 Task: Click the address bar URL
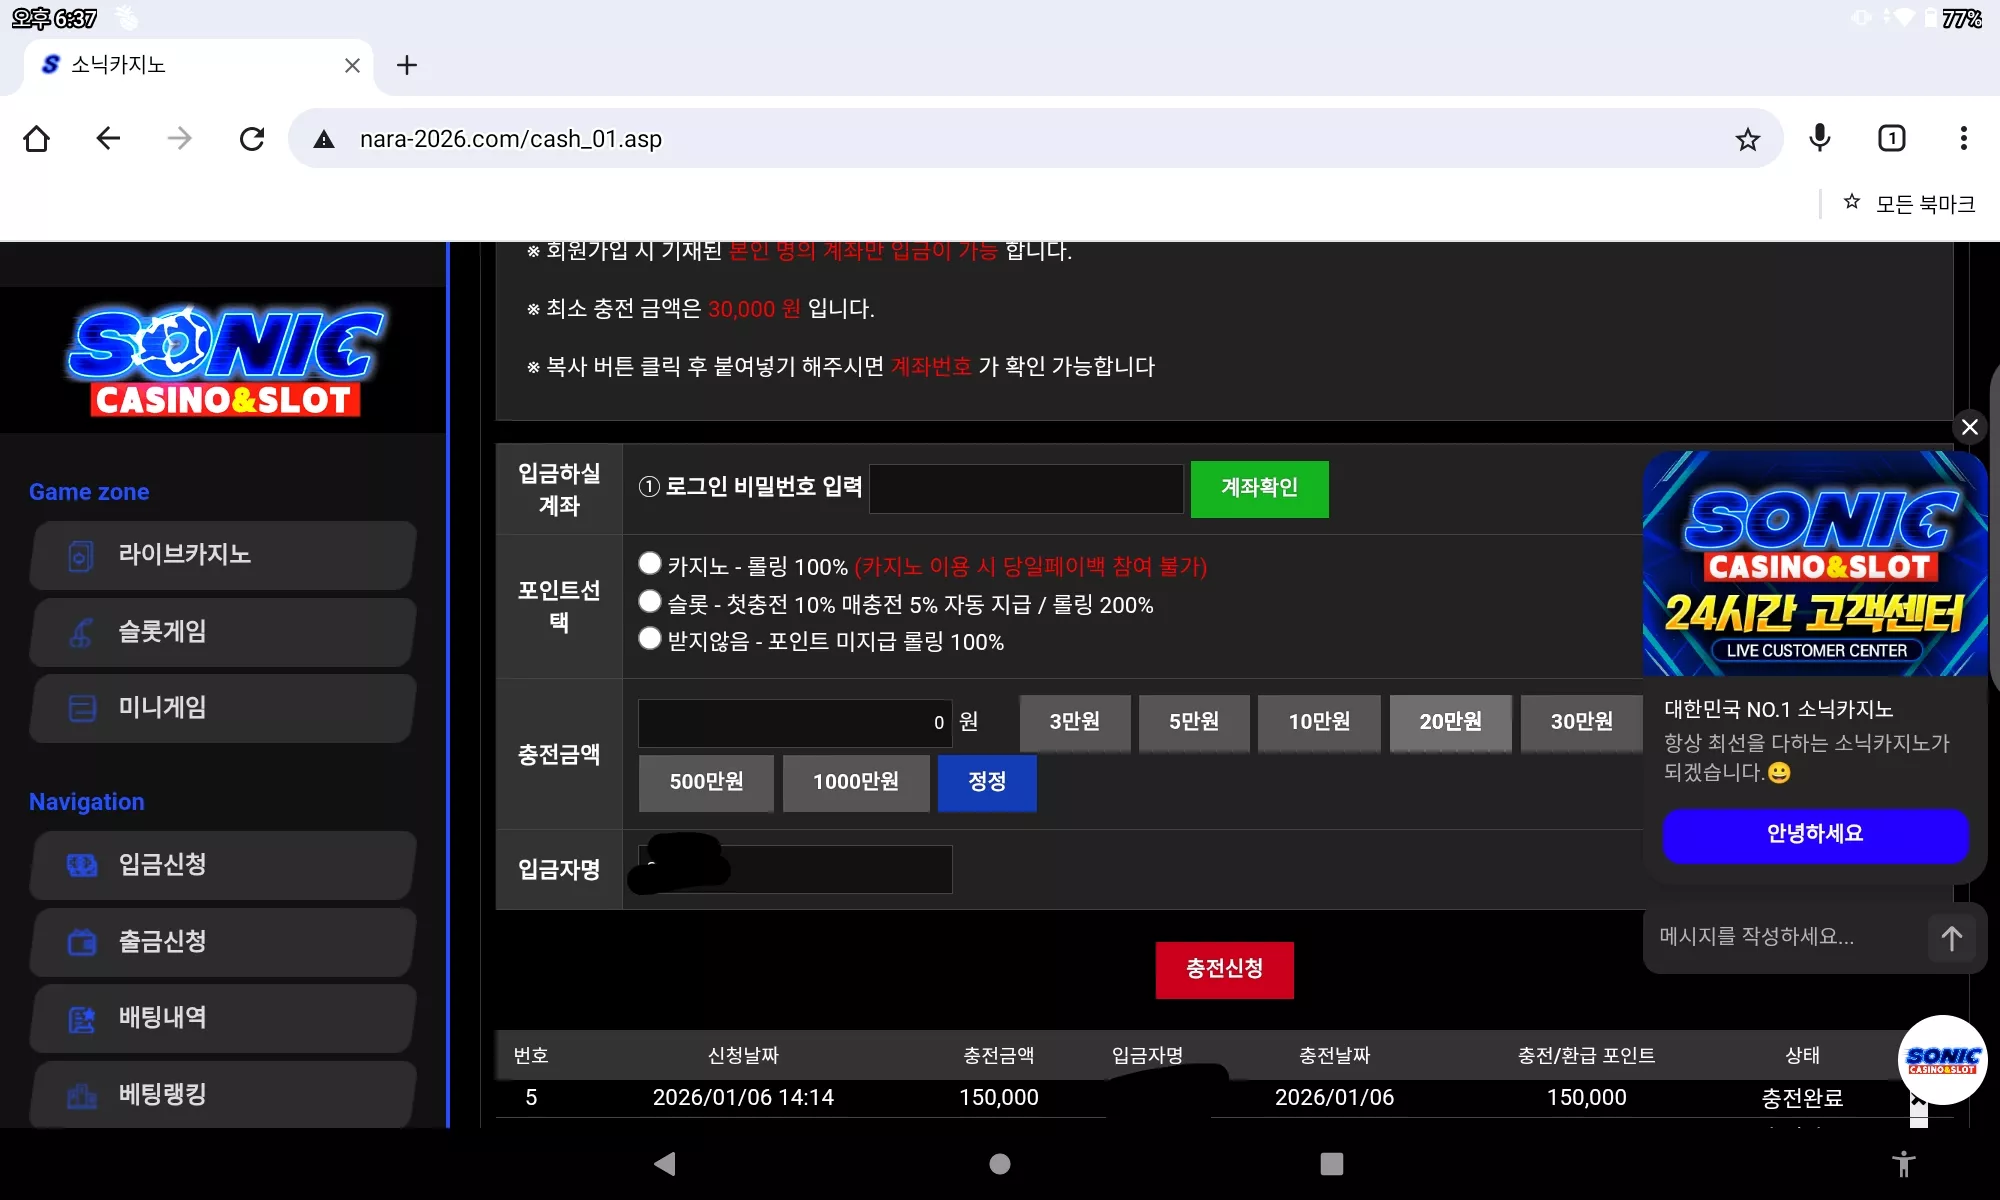coord(511,139)
